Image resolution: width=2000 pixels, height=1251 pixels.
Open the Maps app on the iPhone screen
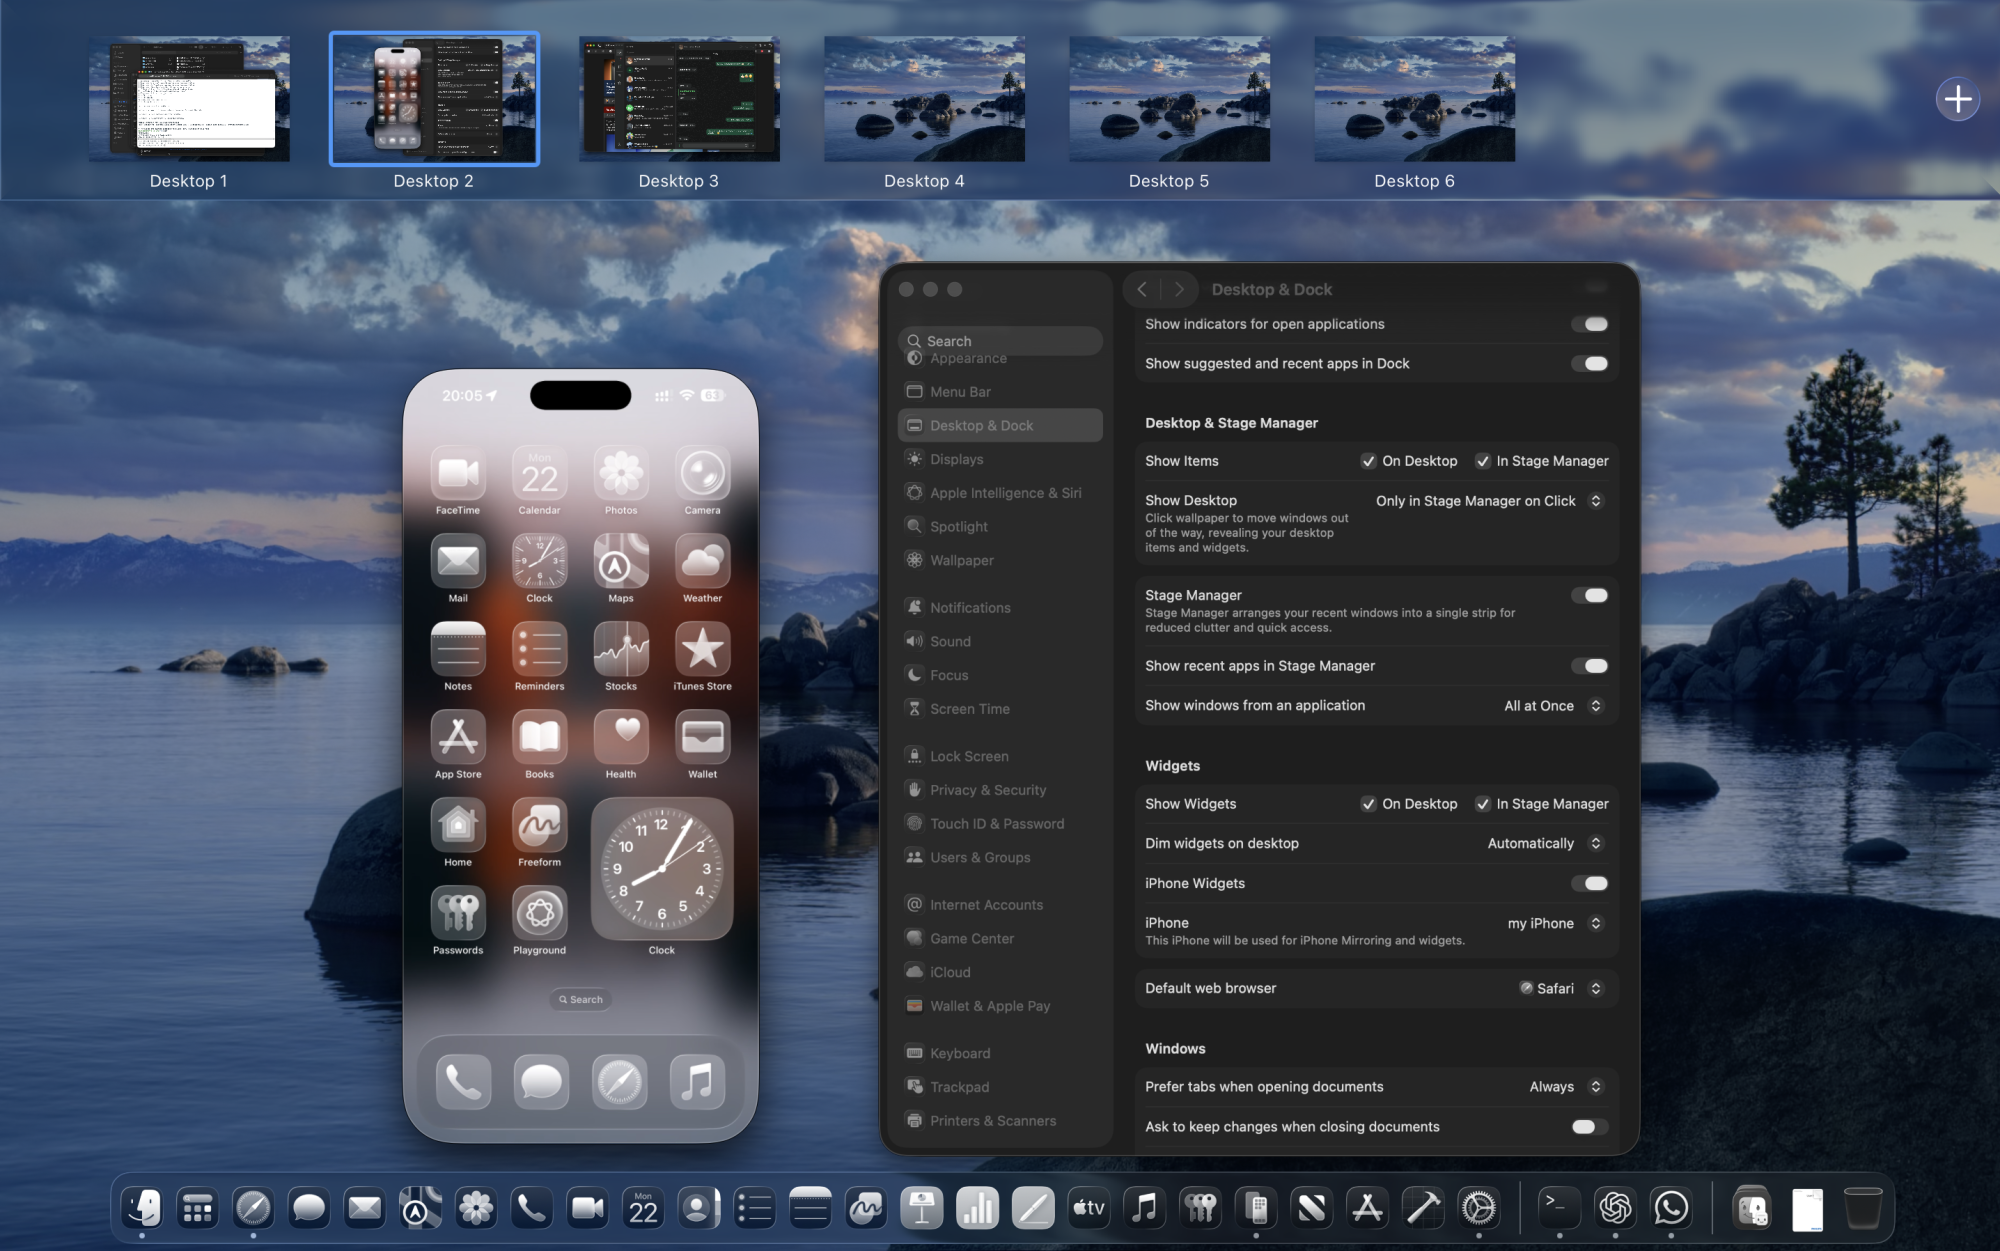(621, 561)
